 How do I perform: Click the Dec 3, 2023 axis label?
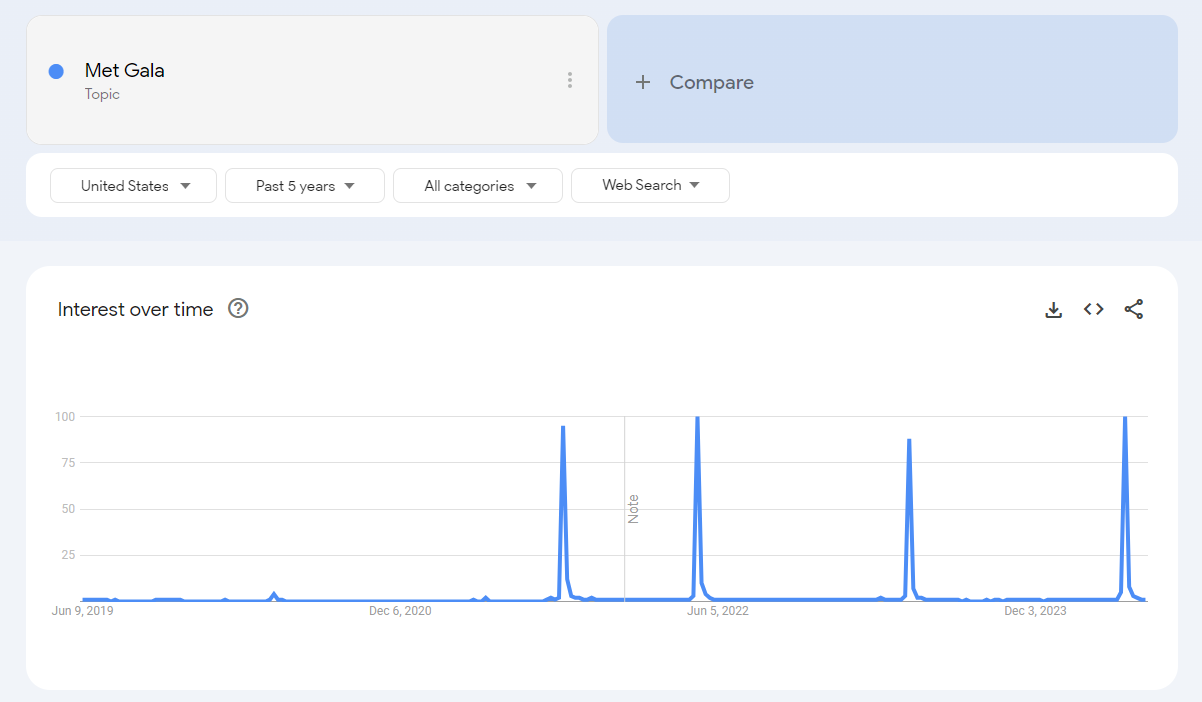1035,611
